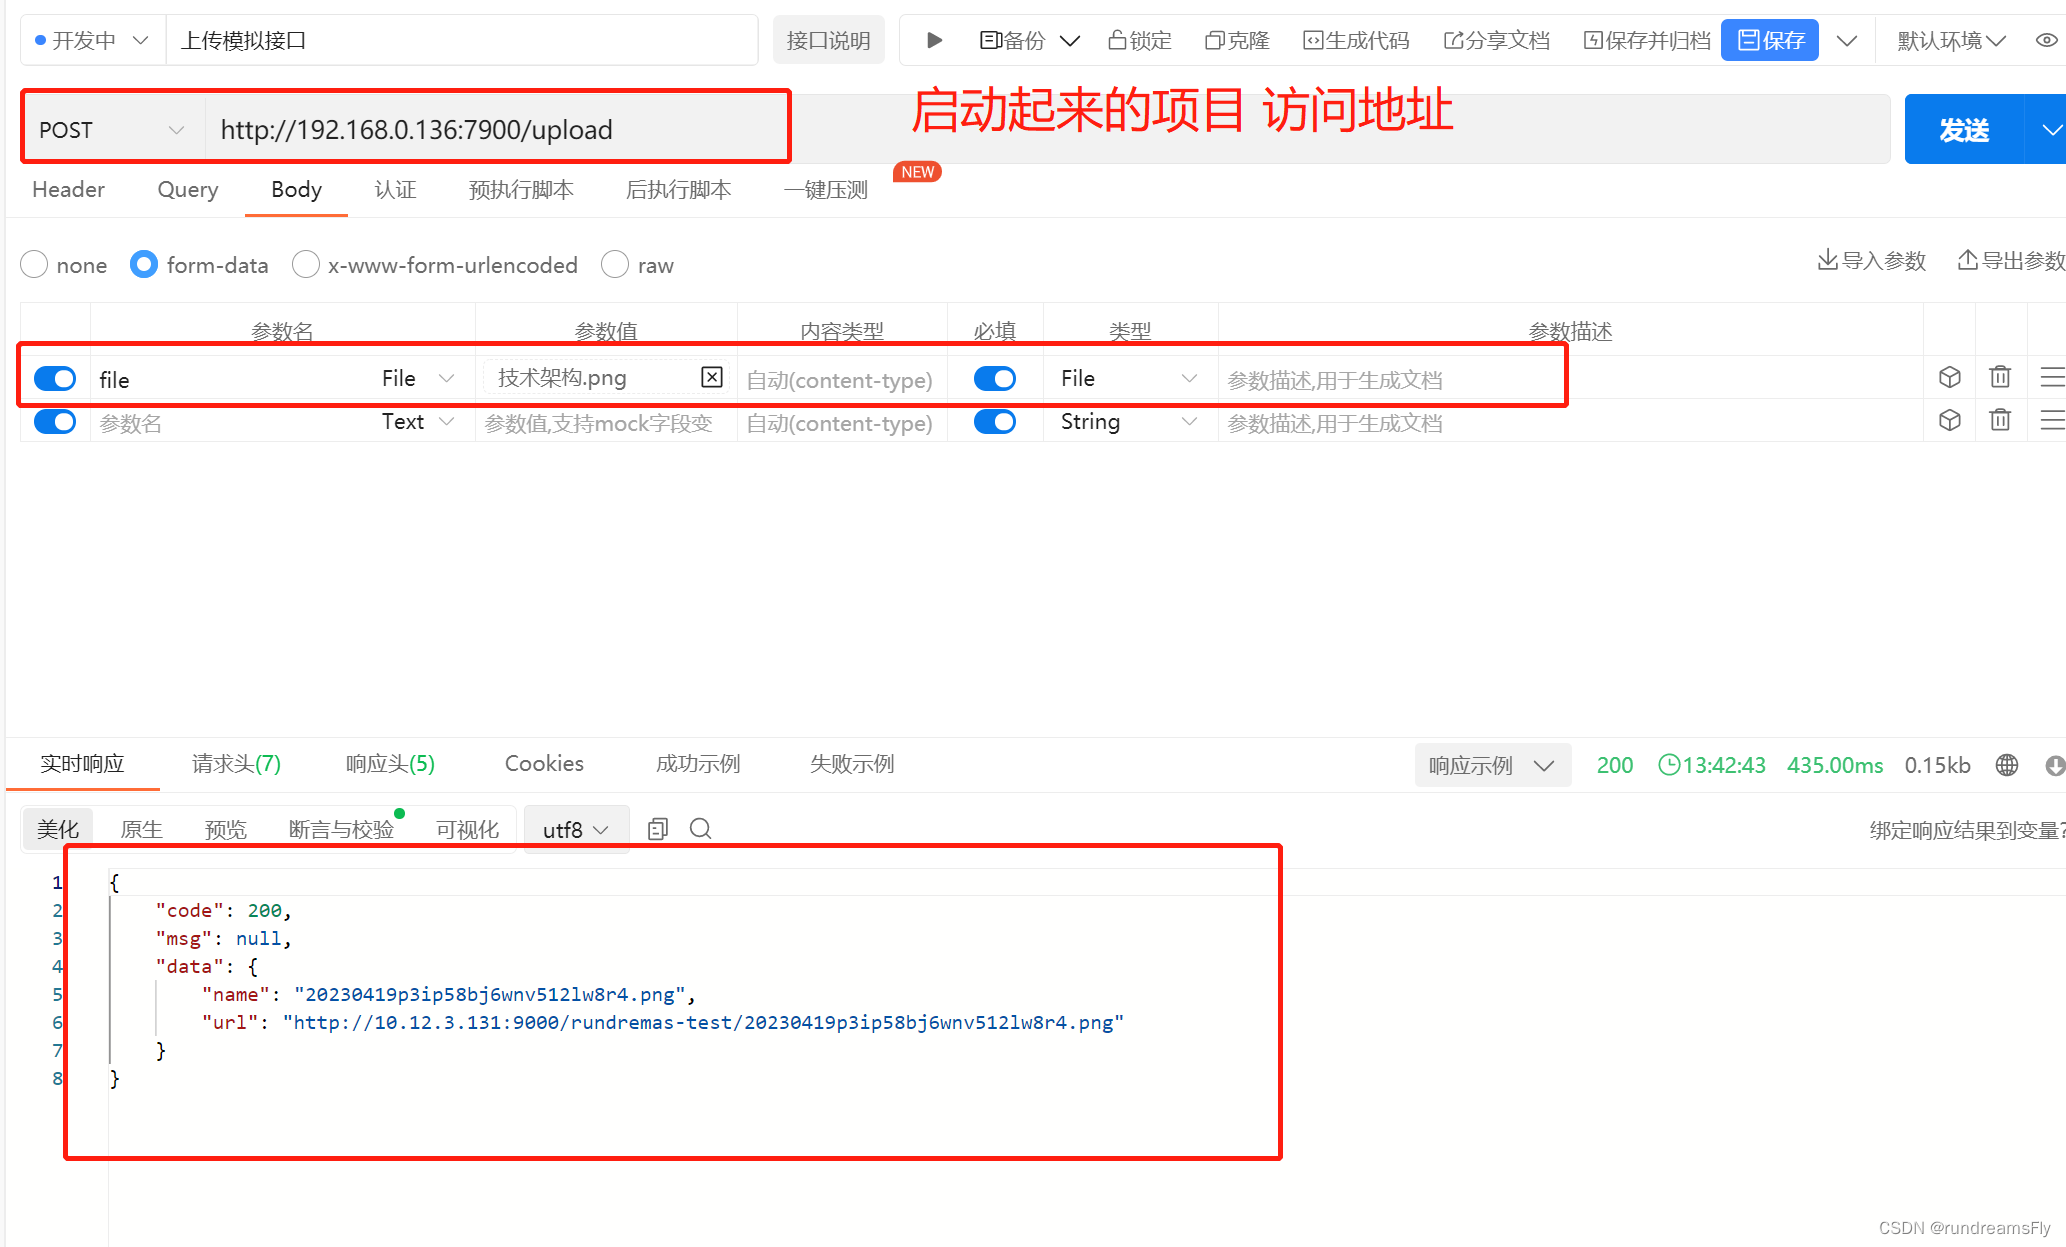Click 生成代码 generate code
Viewport: 2066px width, 1247px height.
pos(1356,40)
